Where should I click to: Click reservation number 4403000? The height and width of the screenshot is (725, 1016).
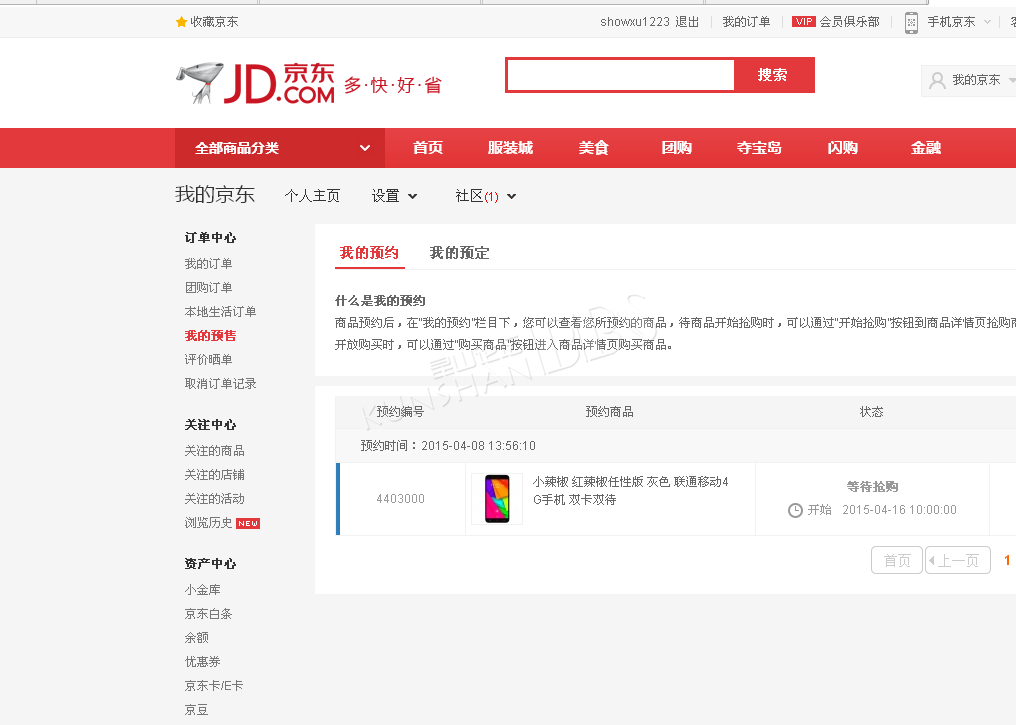click(x=400, y=499)
